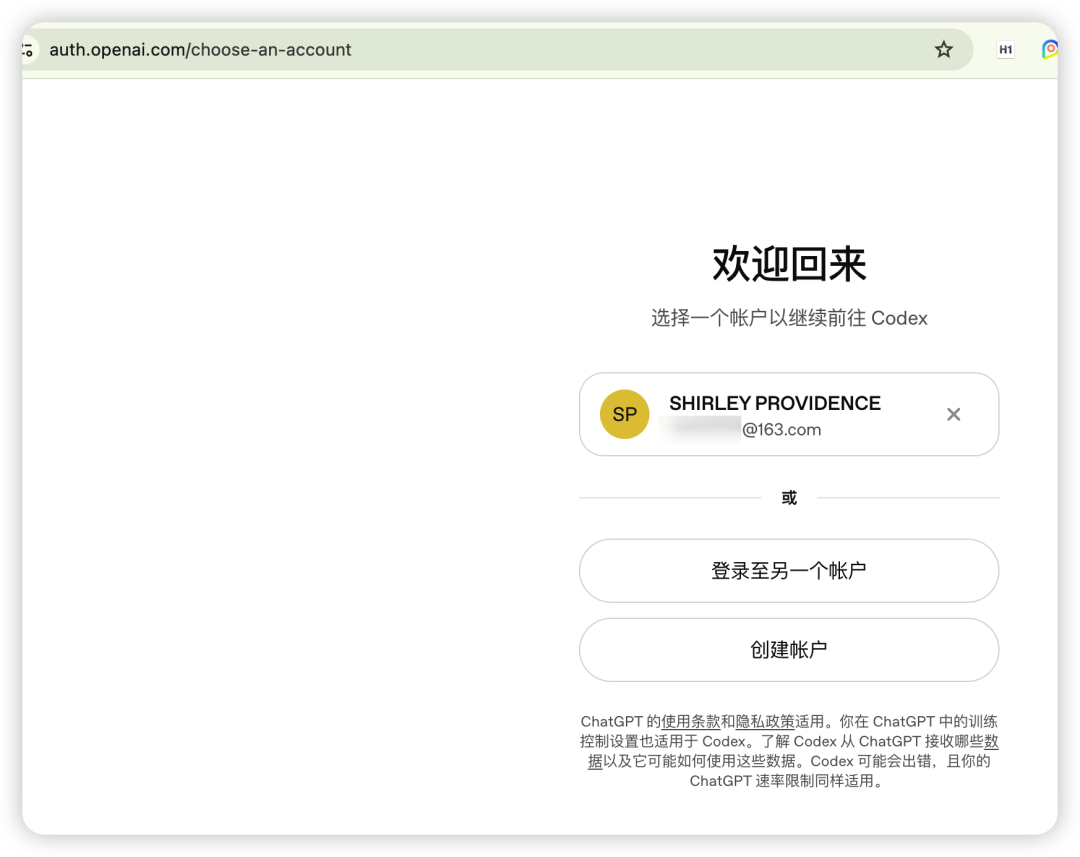This screenshot has width=1080, height=857.
Task: Remove the SHIRLEY PROVIDENCE account with X
Action: (x=953, y=414)
